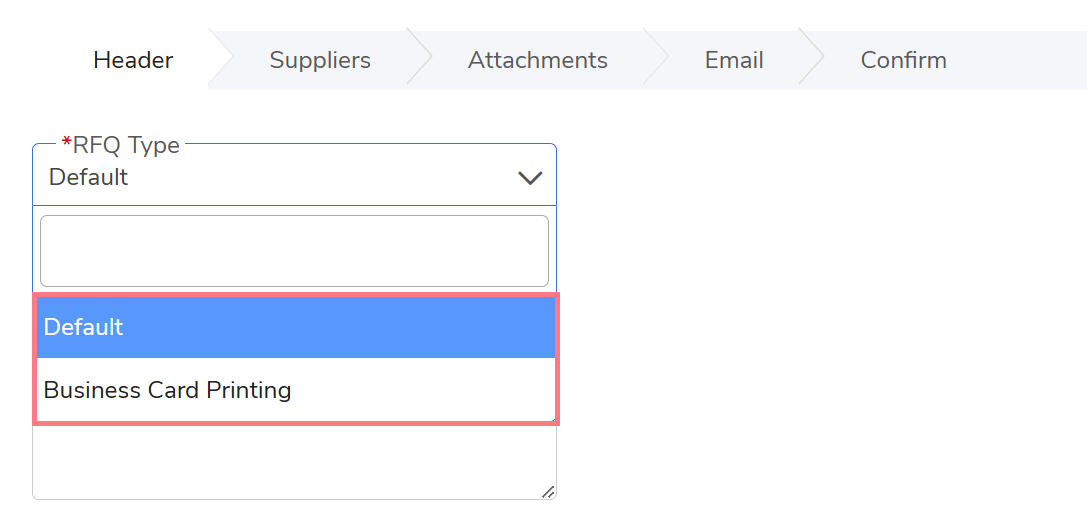This screenshot has width=1087, height=529.
Task: Click the red required asterisk
Action: click(x=67, y=145)
